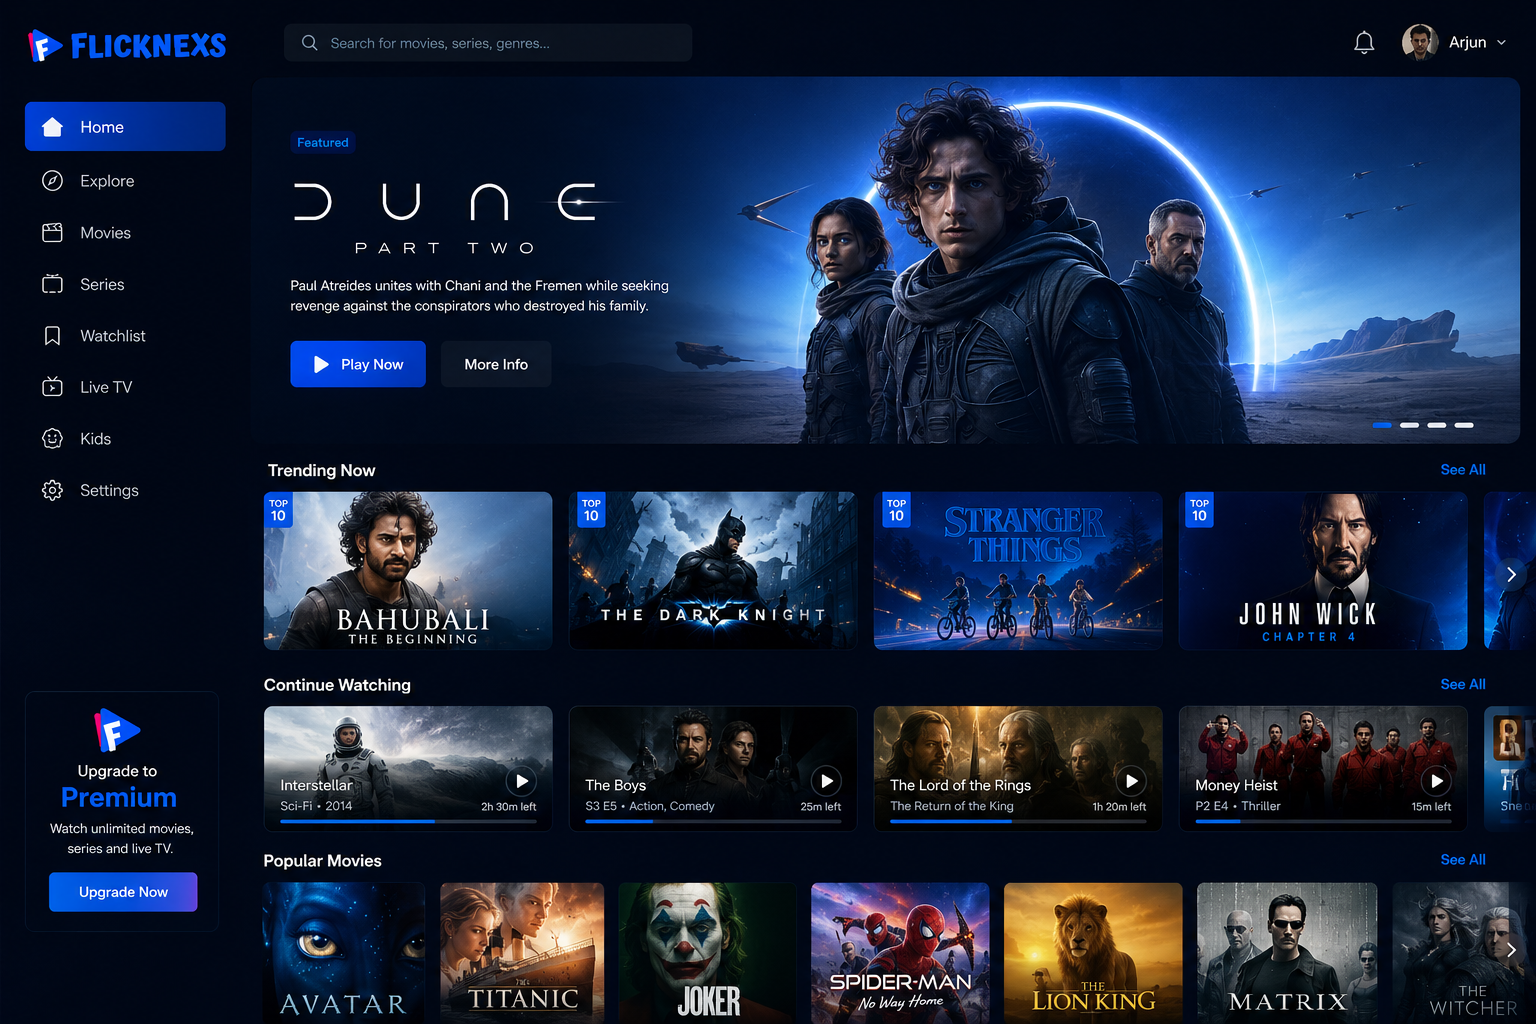Click the Series TV icon
The image size is (1536, 1024).
[53, 284]
